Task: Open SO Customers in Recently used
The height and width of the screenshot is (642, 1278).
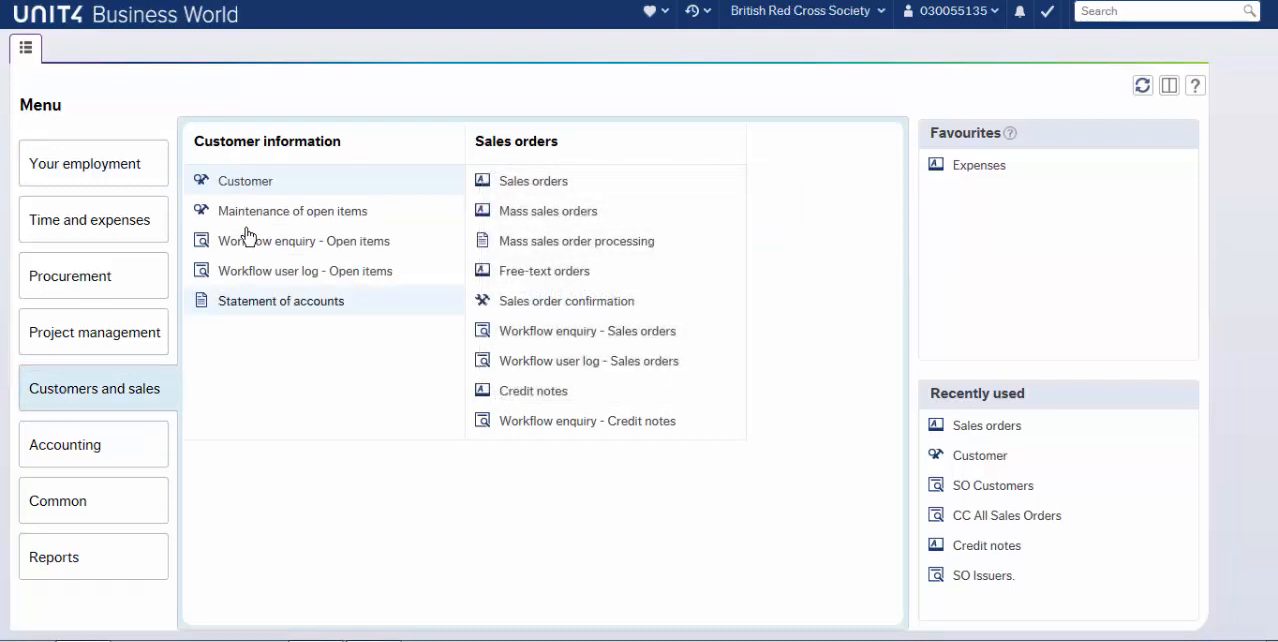Action: click(x=993, y=486)
